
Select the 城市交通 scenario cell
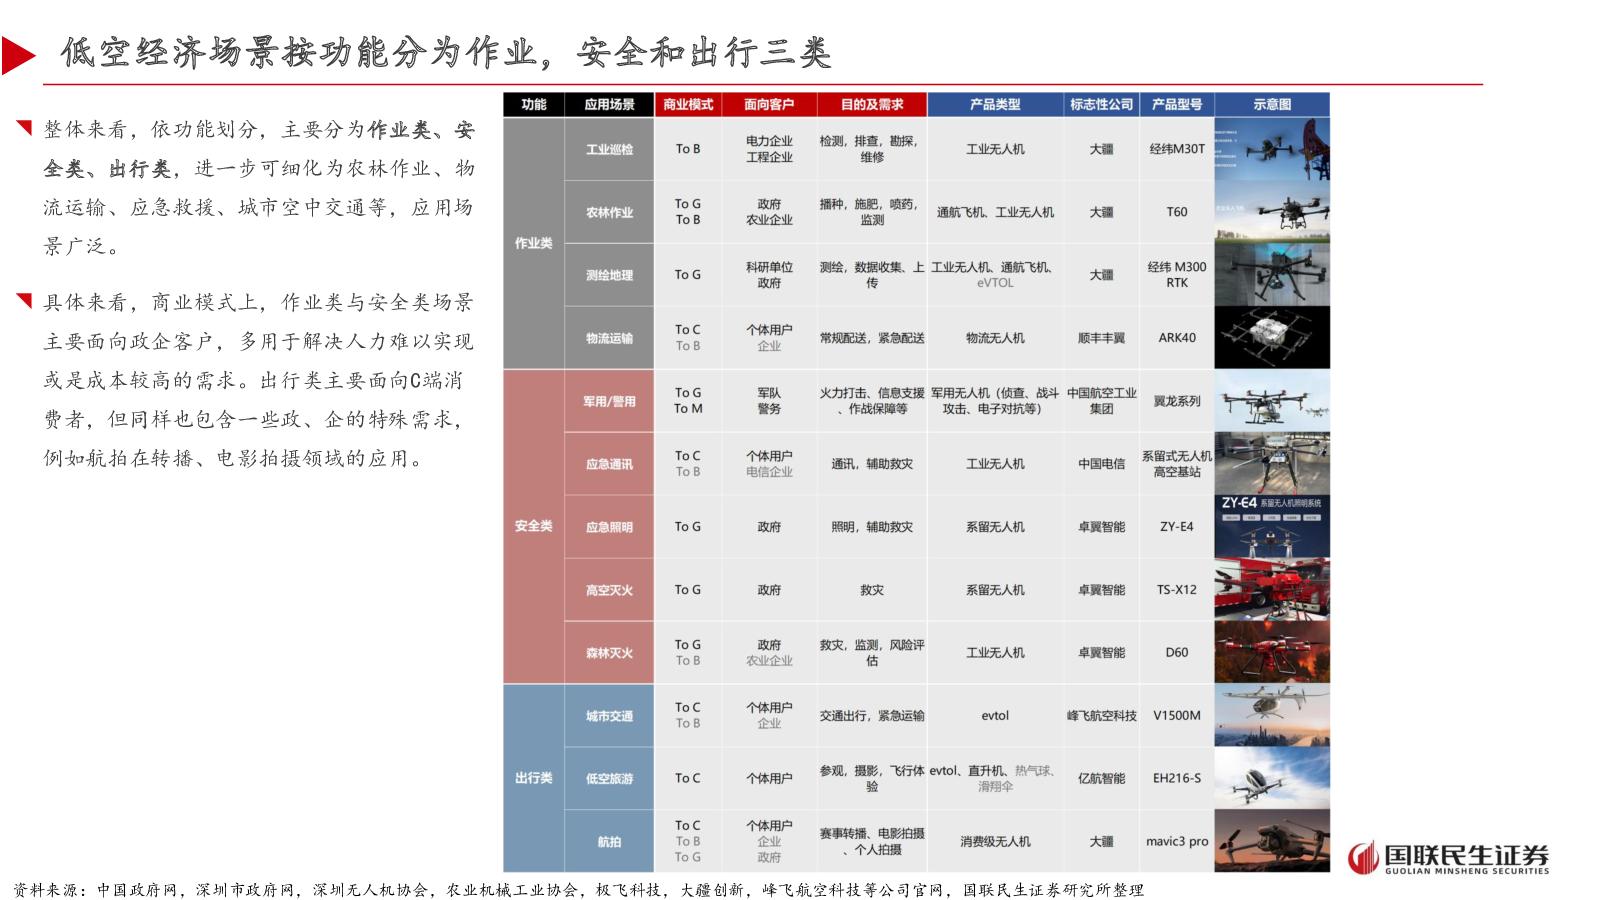pyautogui.click(x=609, y=716)
